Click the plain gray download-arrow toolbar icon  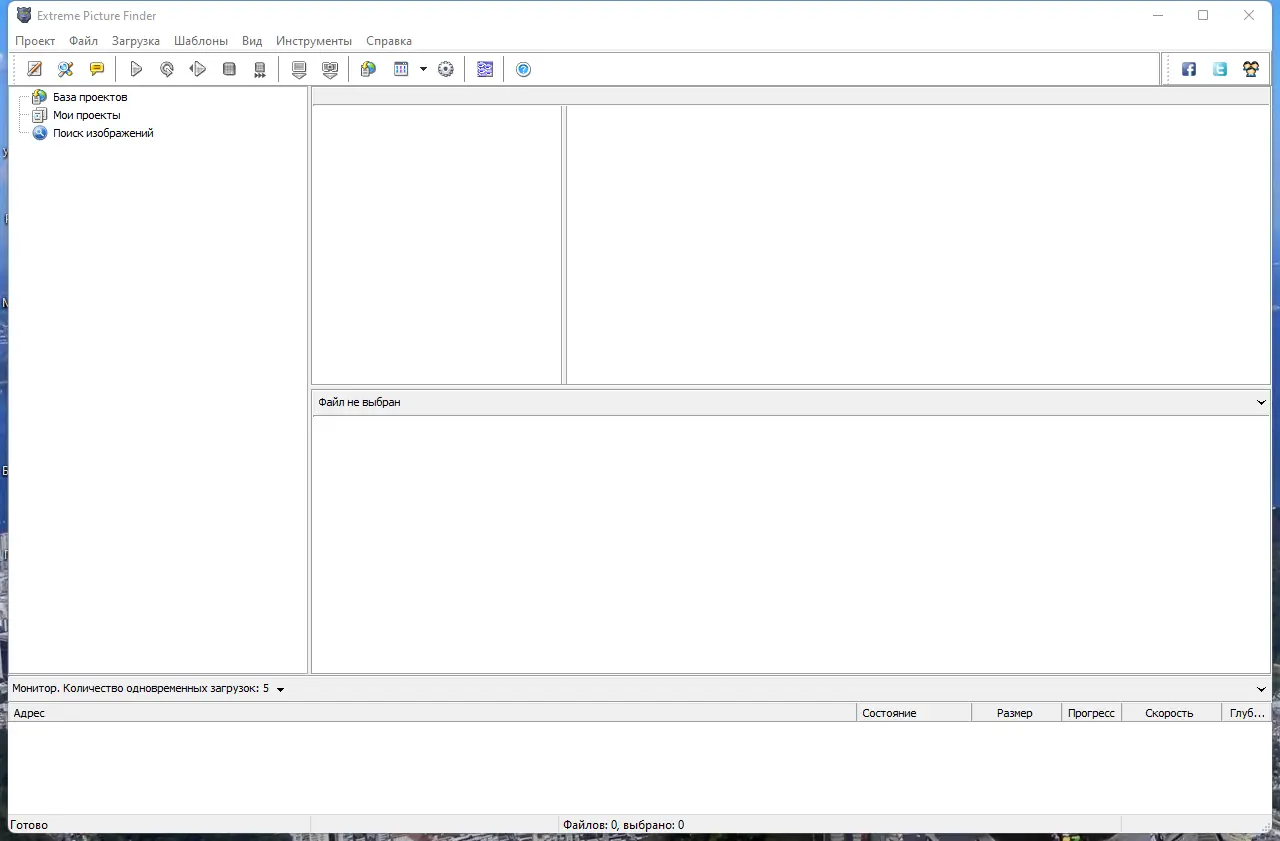pos(299,69)
